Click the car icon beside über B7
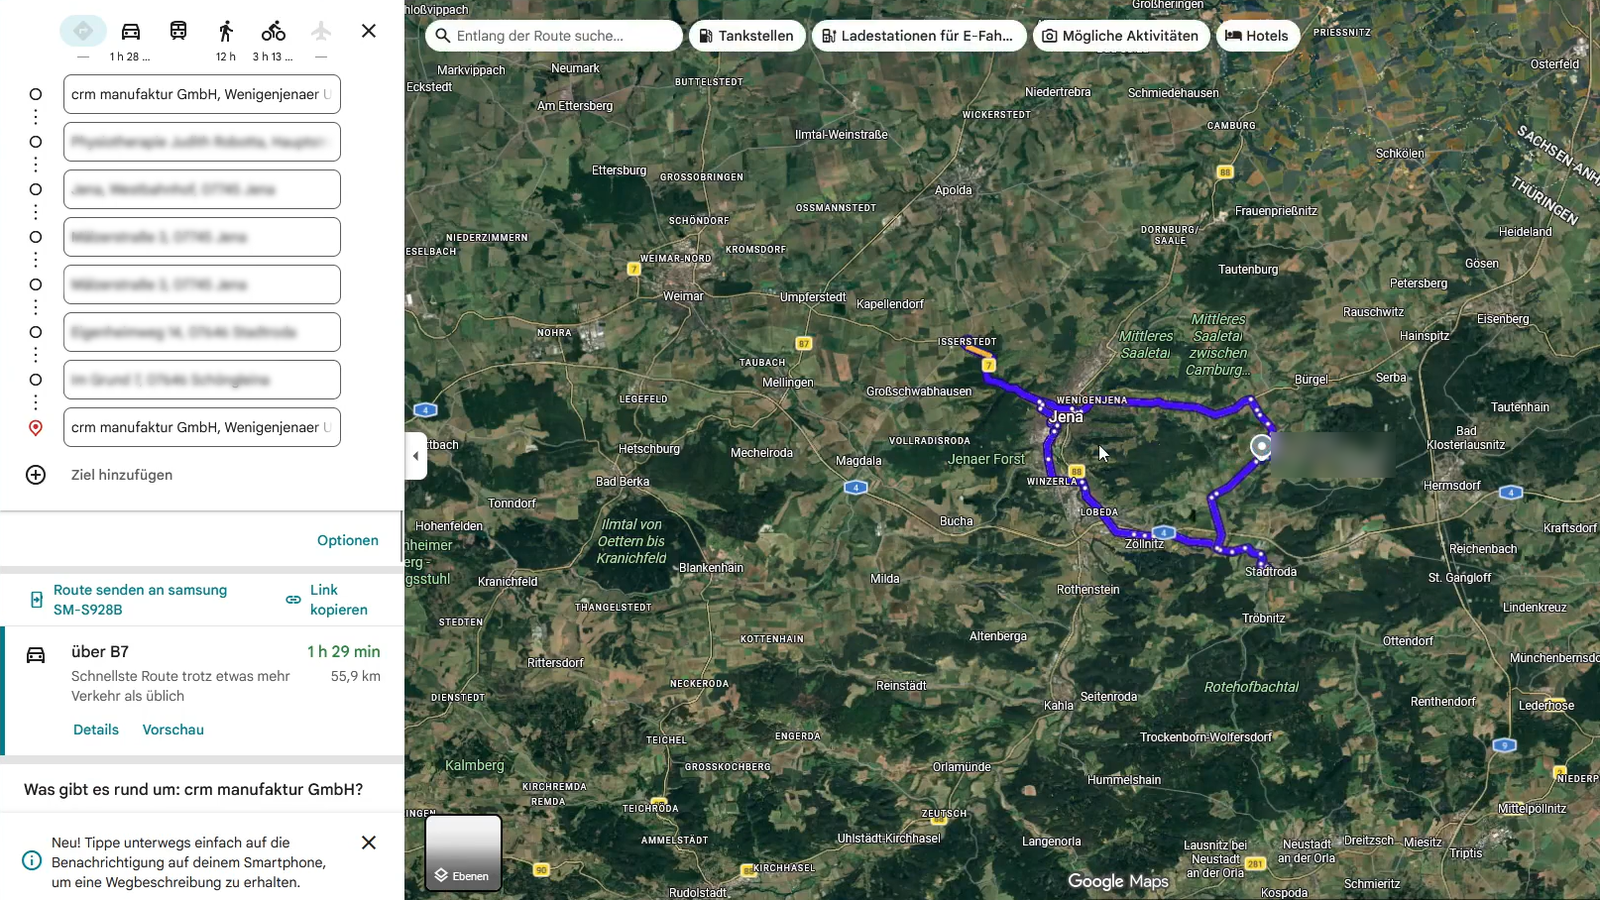Screen dimensions: 1600x900 [36, 655]
